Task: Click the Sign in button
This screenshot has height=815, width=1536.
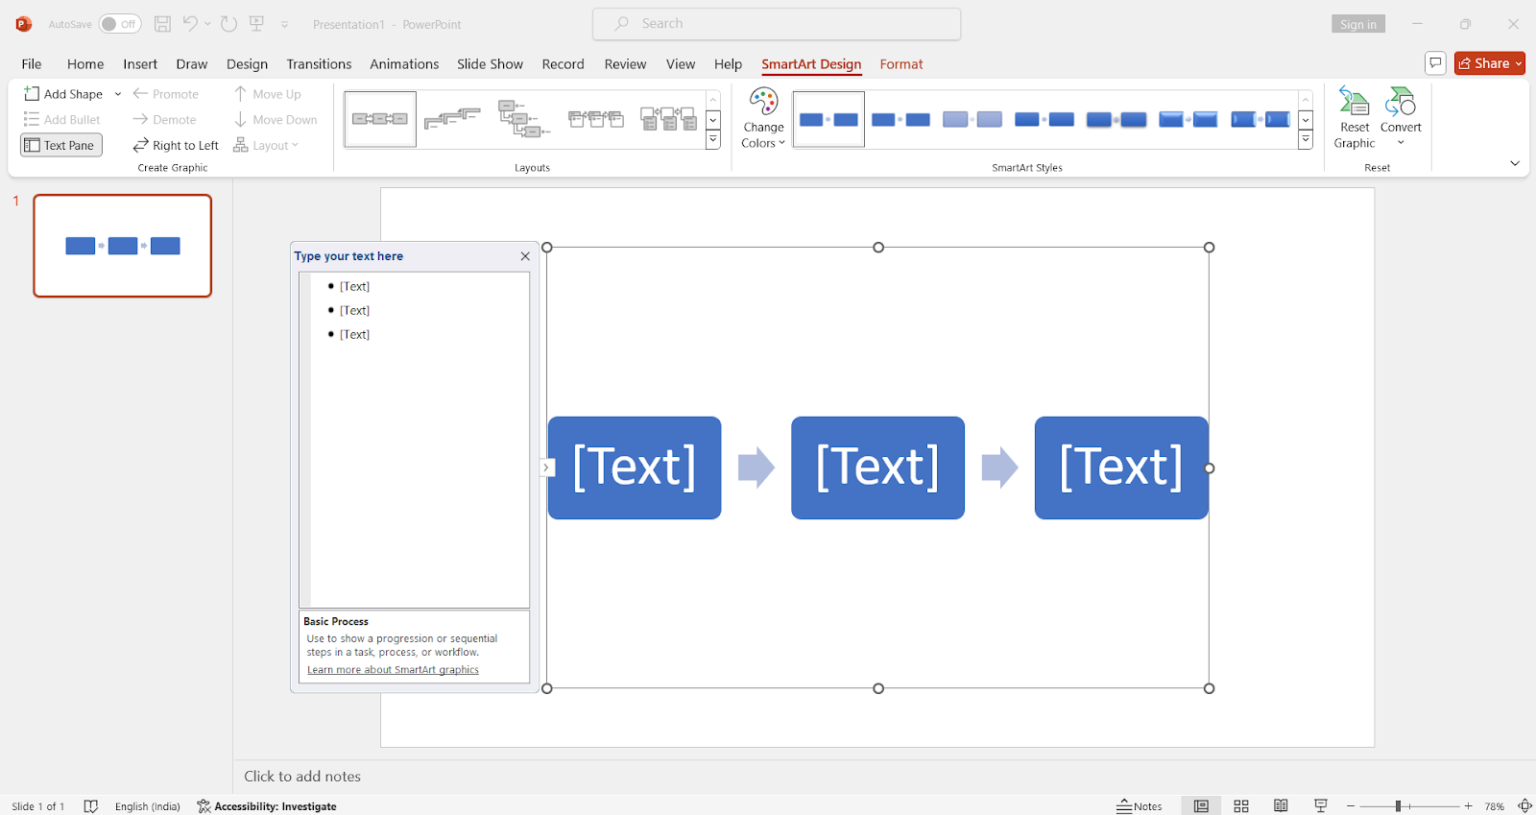Action: pos(1358,22)
